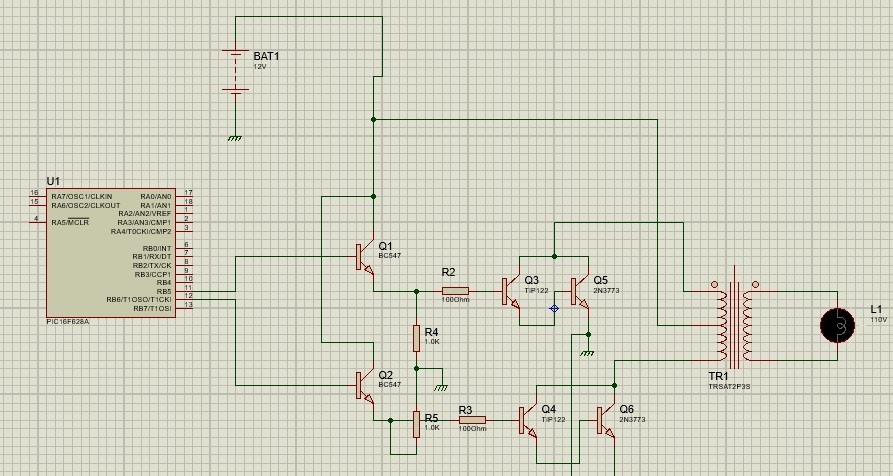Click the U1 reference label
Screen dimensions: 893x476
point(53,182)
